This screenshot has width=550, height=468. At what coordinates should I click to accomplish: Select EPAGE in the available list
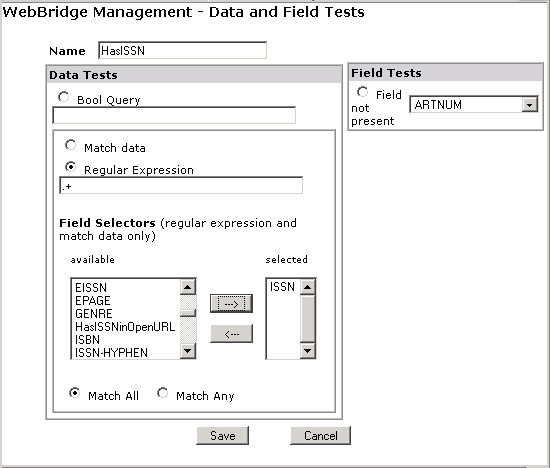[x=126, y=301]
